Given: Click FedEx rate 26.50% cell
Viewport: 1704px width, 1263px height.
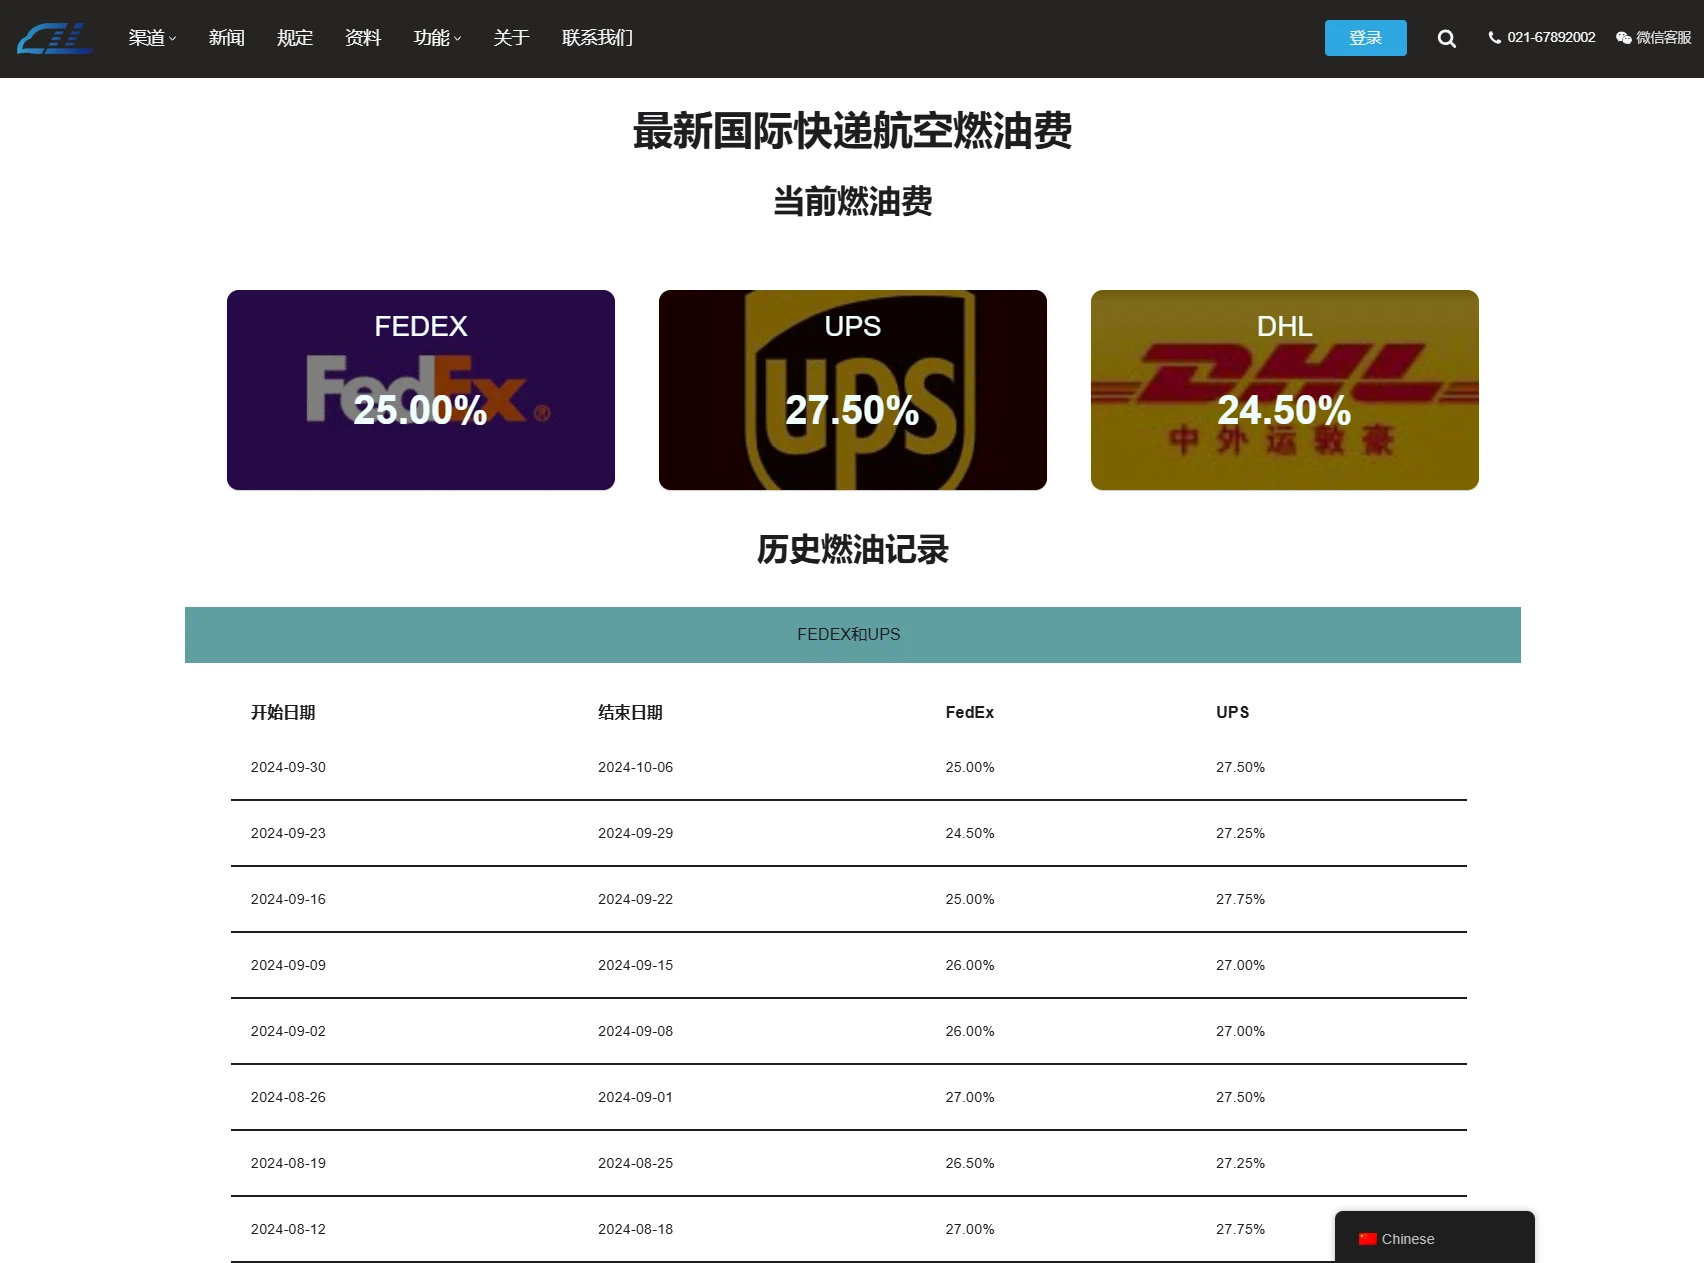Looking at the screenshot, I should coord(969,1163).
